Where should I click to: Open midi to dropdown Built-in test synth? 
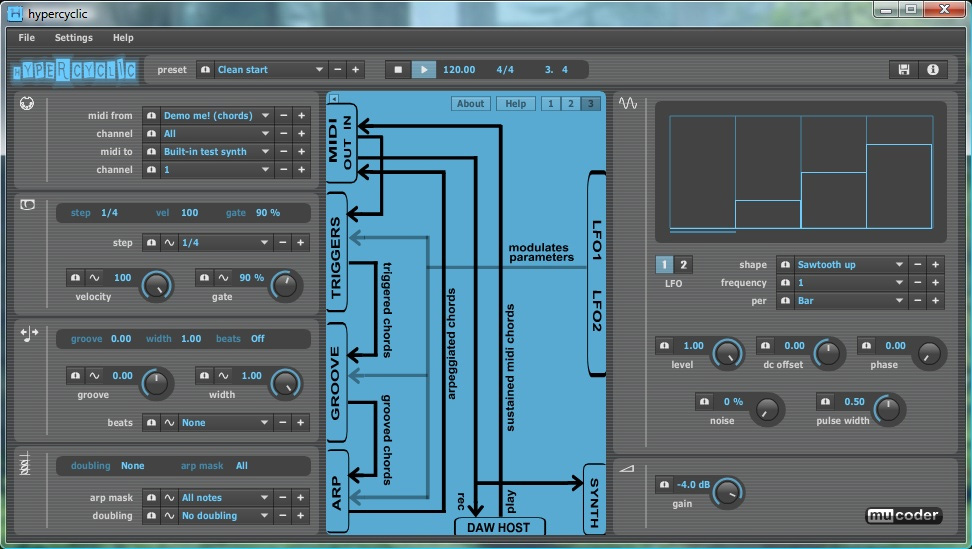pos(216,151)
